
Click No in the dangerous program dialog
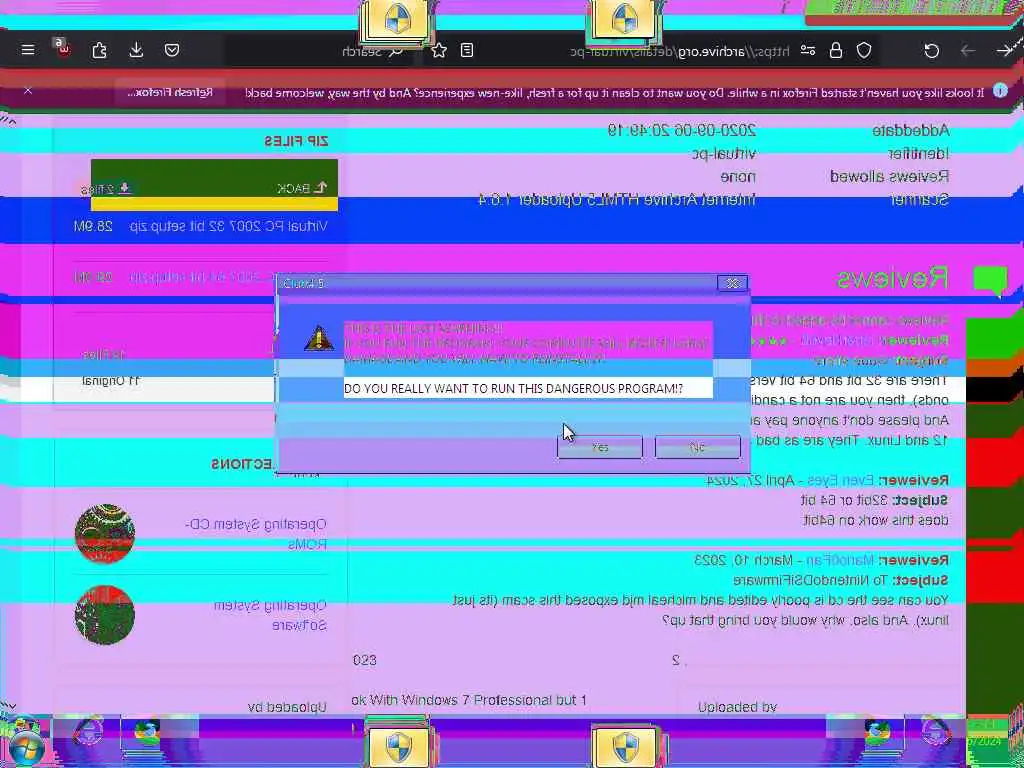pyautogui.click(x=697, y=447)
